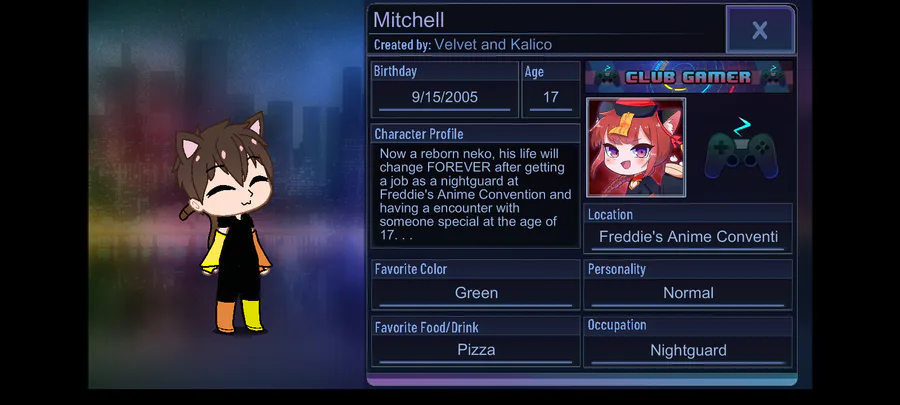Screen dimensions: 900x405
Task: Click the left controller icon on banner
Action: [x=607, y=77]
